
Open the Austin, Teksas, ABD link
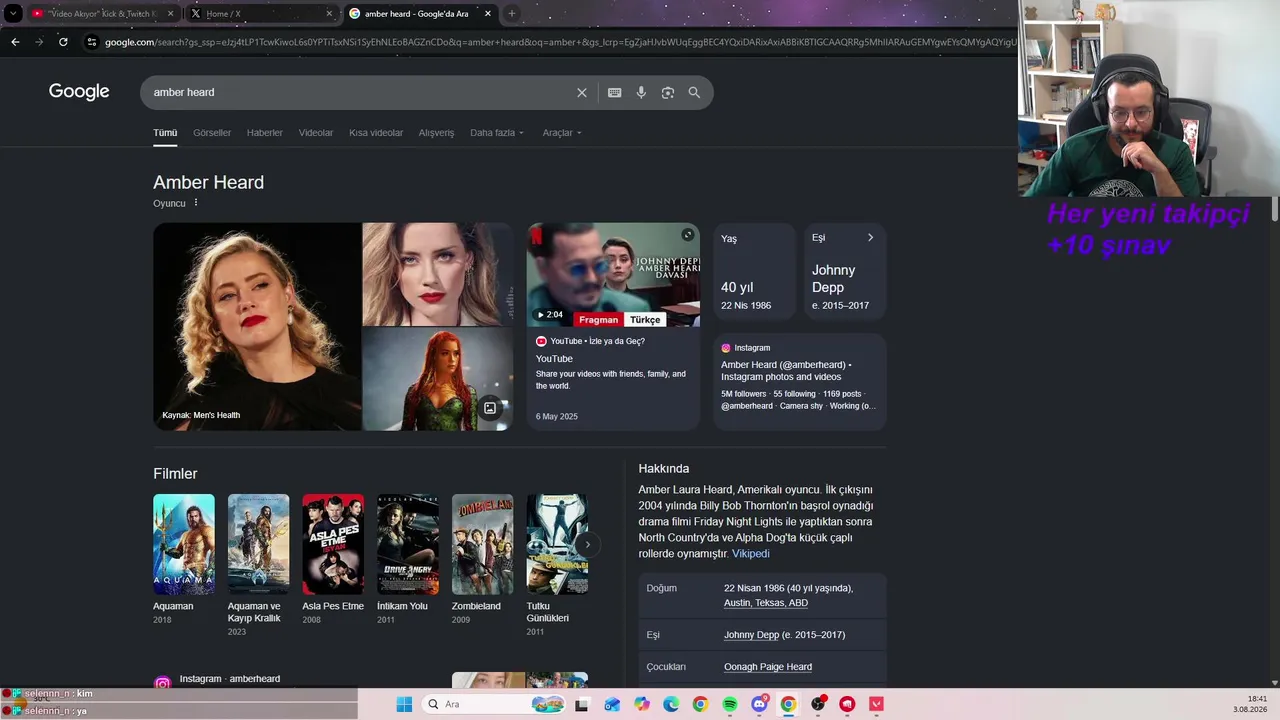pyautogui.click(x=766, y=603)
